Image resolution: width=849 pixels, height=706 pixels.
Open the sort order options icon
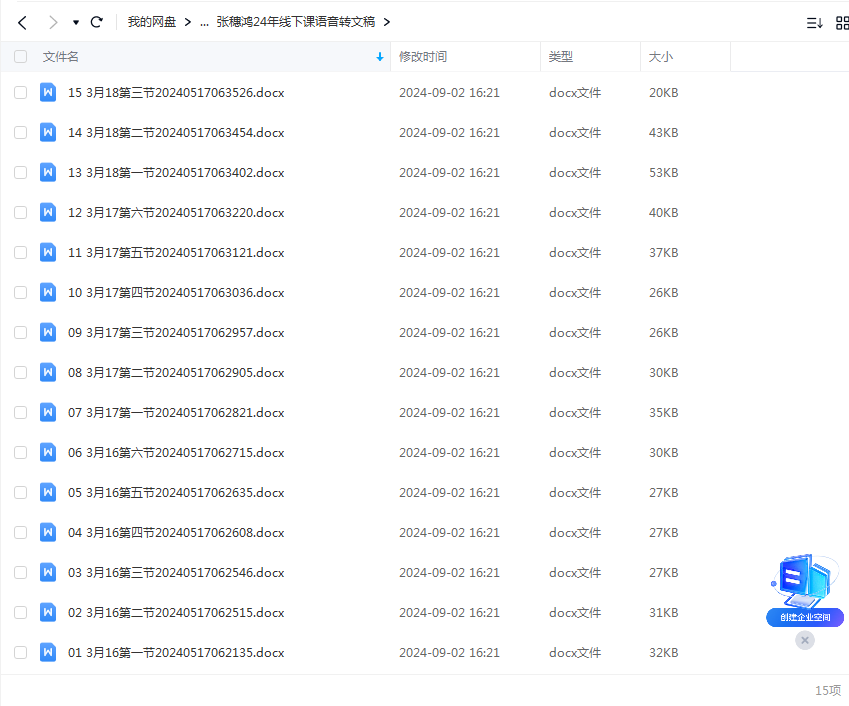[814, 23]
